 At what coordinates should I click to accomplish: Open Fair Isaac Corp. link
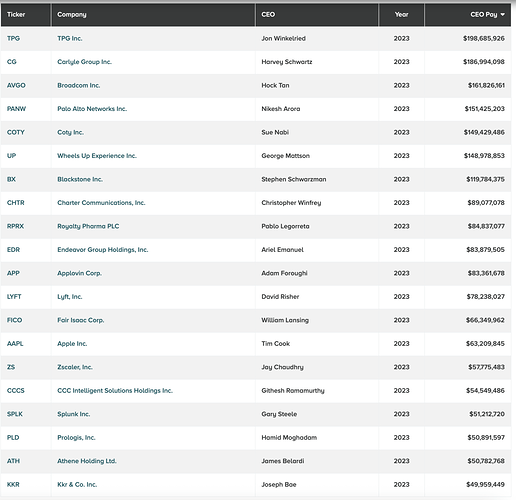(x=81, y=320)
